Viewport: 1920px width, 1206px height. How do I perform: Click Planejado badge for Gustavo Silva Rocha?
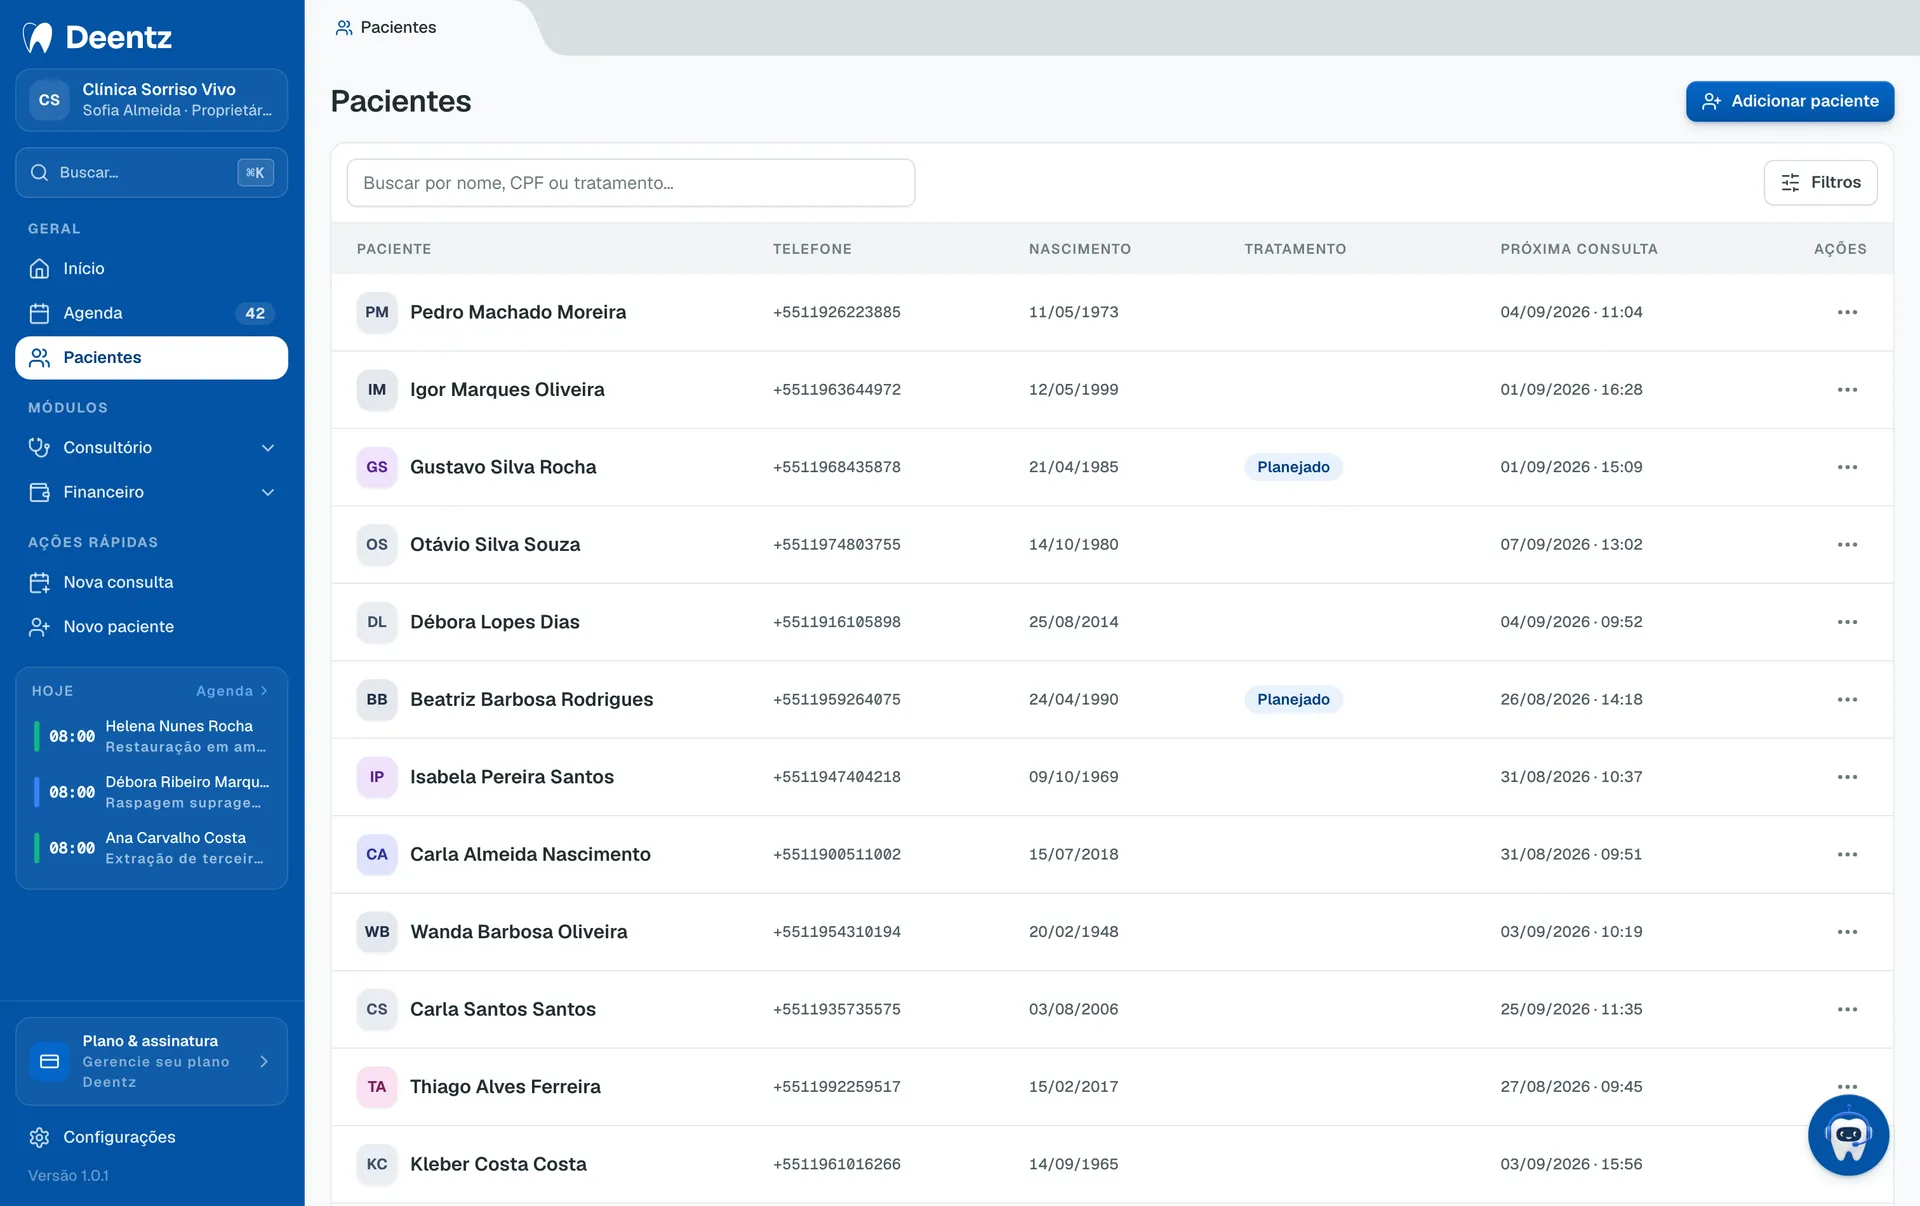1293,467
